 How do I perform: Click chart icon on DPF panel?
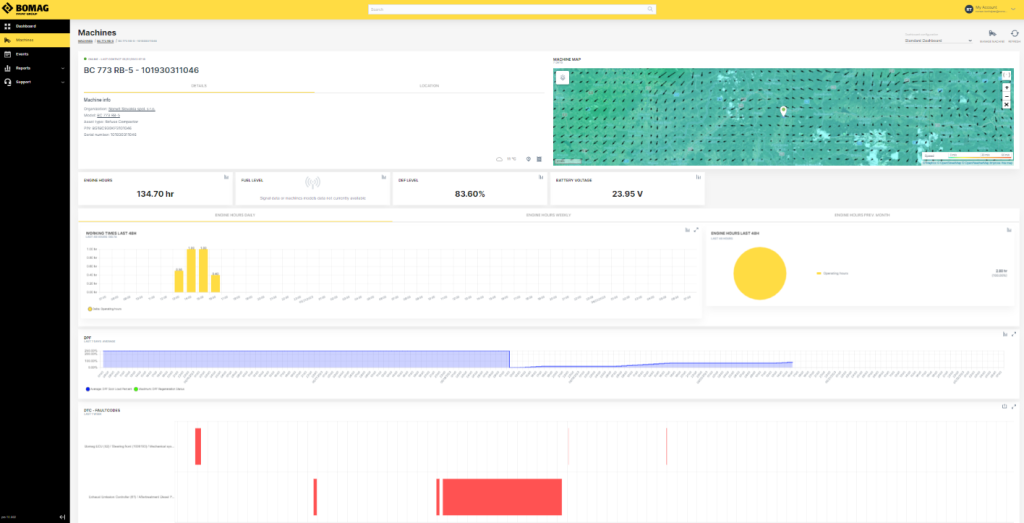1005,334
